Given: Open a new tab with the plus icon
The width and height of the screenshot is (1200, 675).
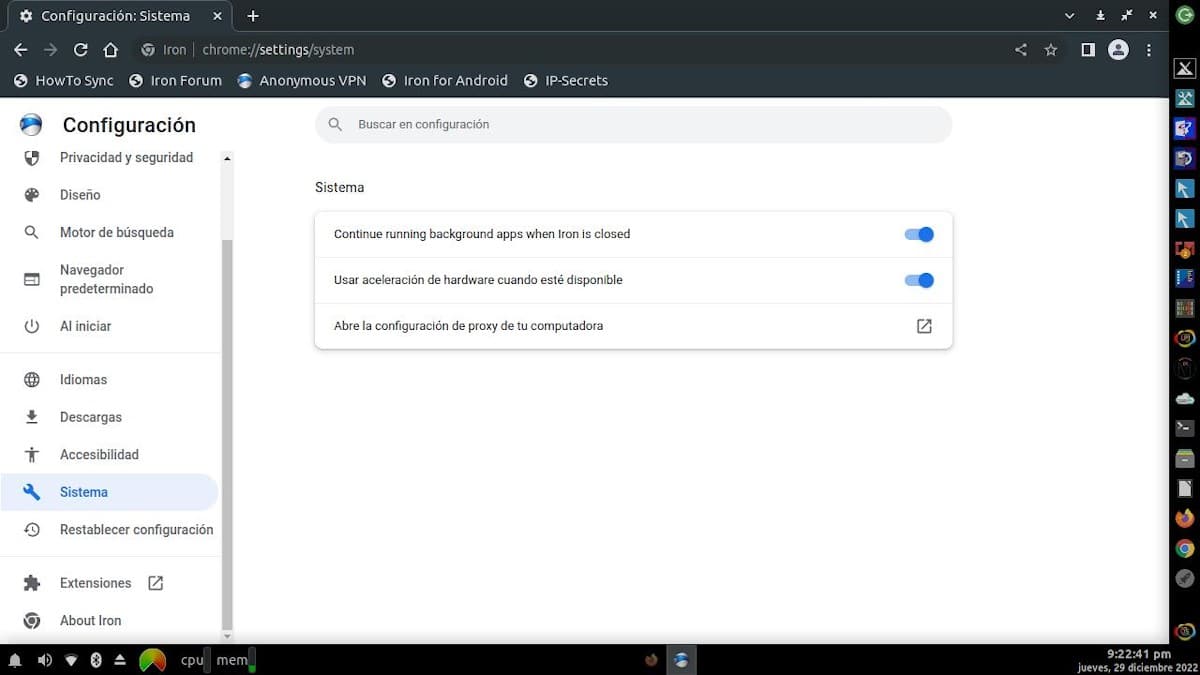Looking at the screenshot, I should tap(252, 16).
